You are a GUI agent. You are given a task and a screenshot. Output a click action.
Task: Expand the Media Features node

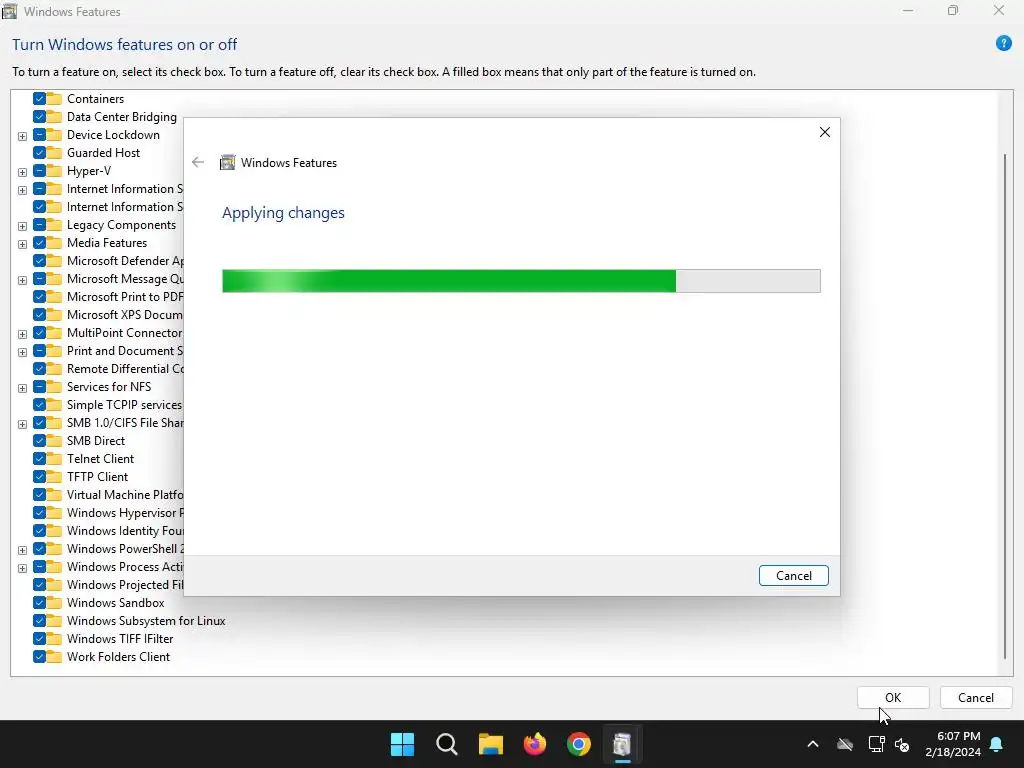(x=22, y=244)
